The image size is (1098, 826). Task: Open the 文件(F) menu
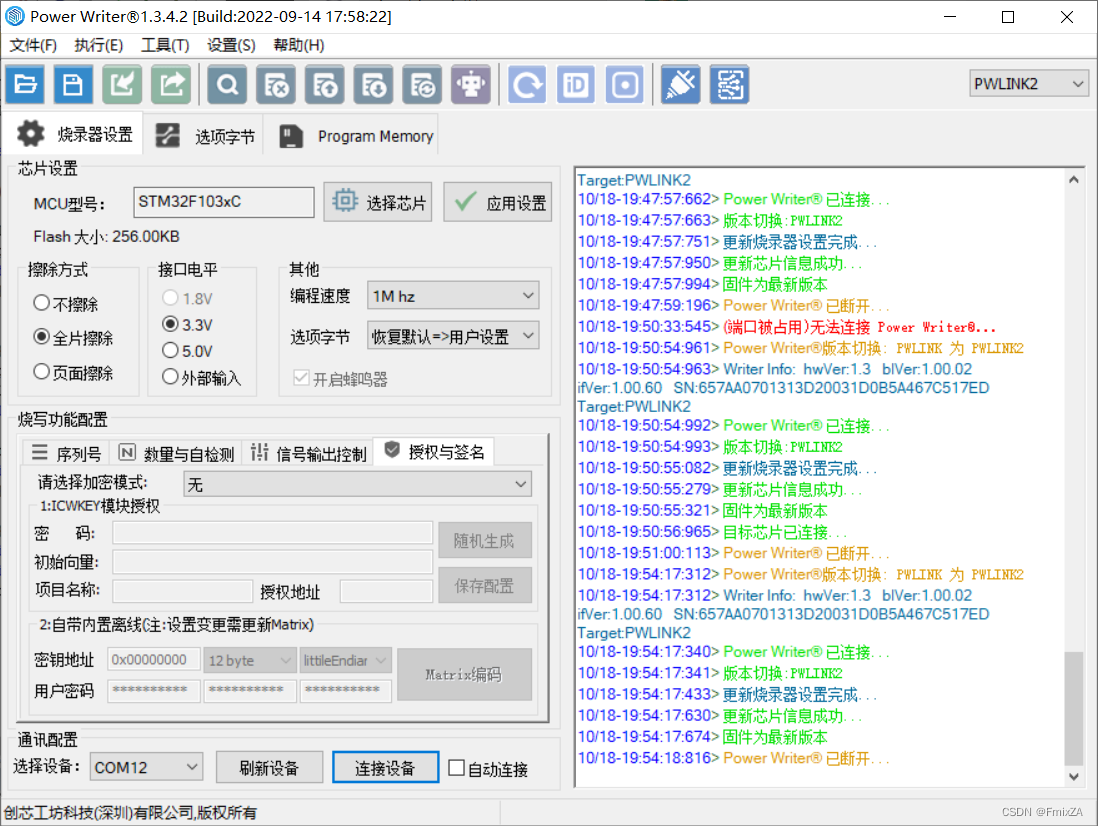click(x=33, y=46)
